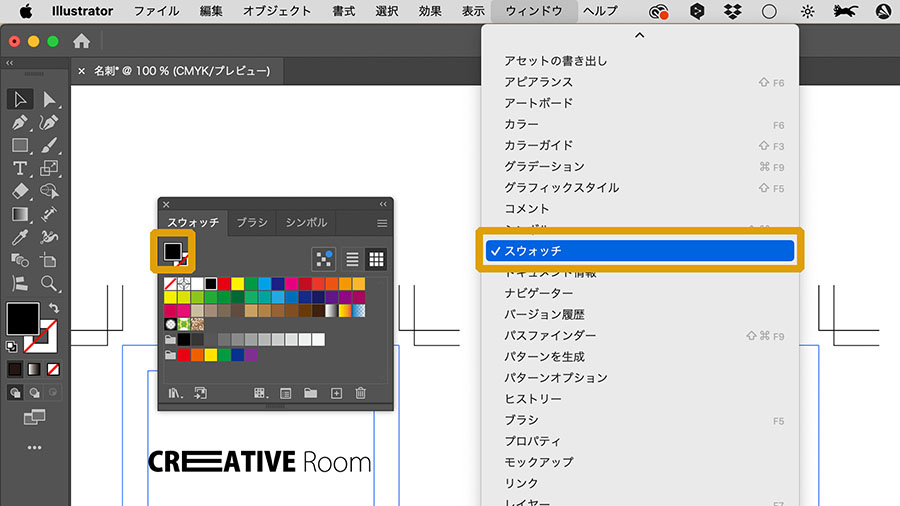Choose グラデーション from the Window menu

[639, 166]
